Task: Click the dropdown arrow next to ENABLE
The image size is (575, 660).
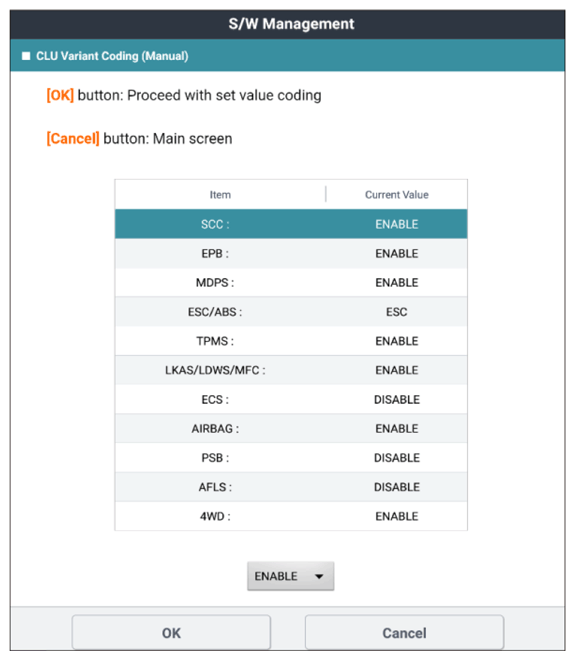Action: coord(319,576)
